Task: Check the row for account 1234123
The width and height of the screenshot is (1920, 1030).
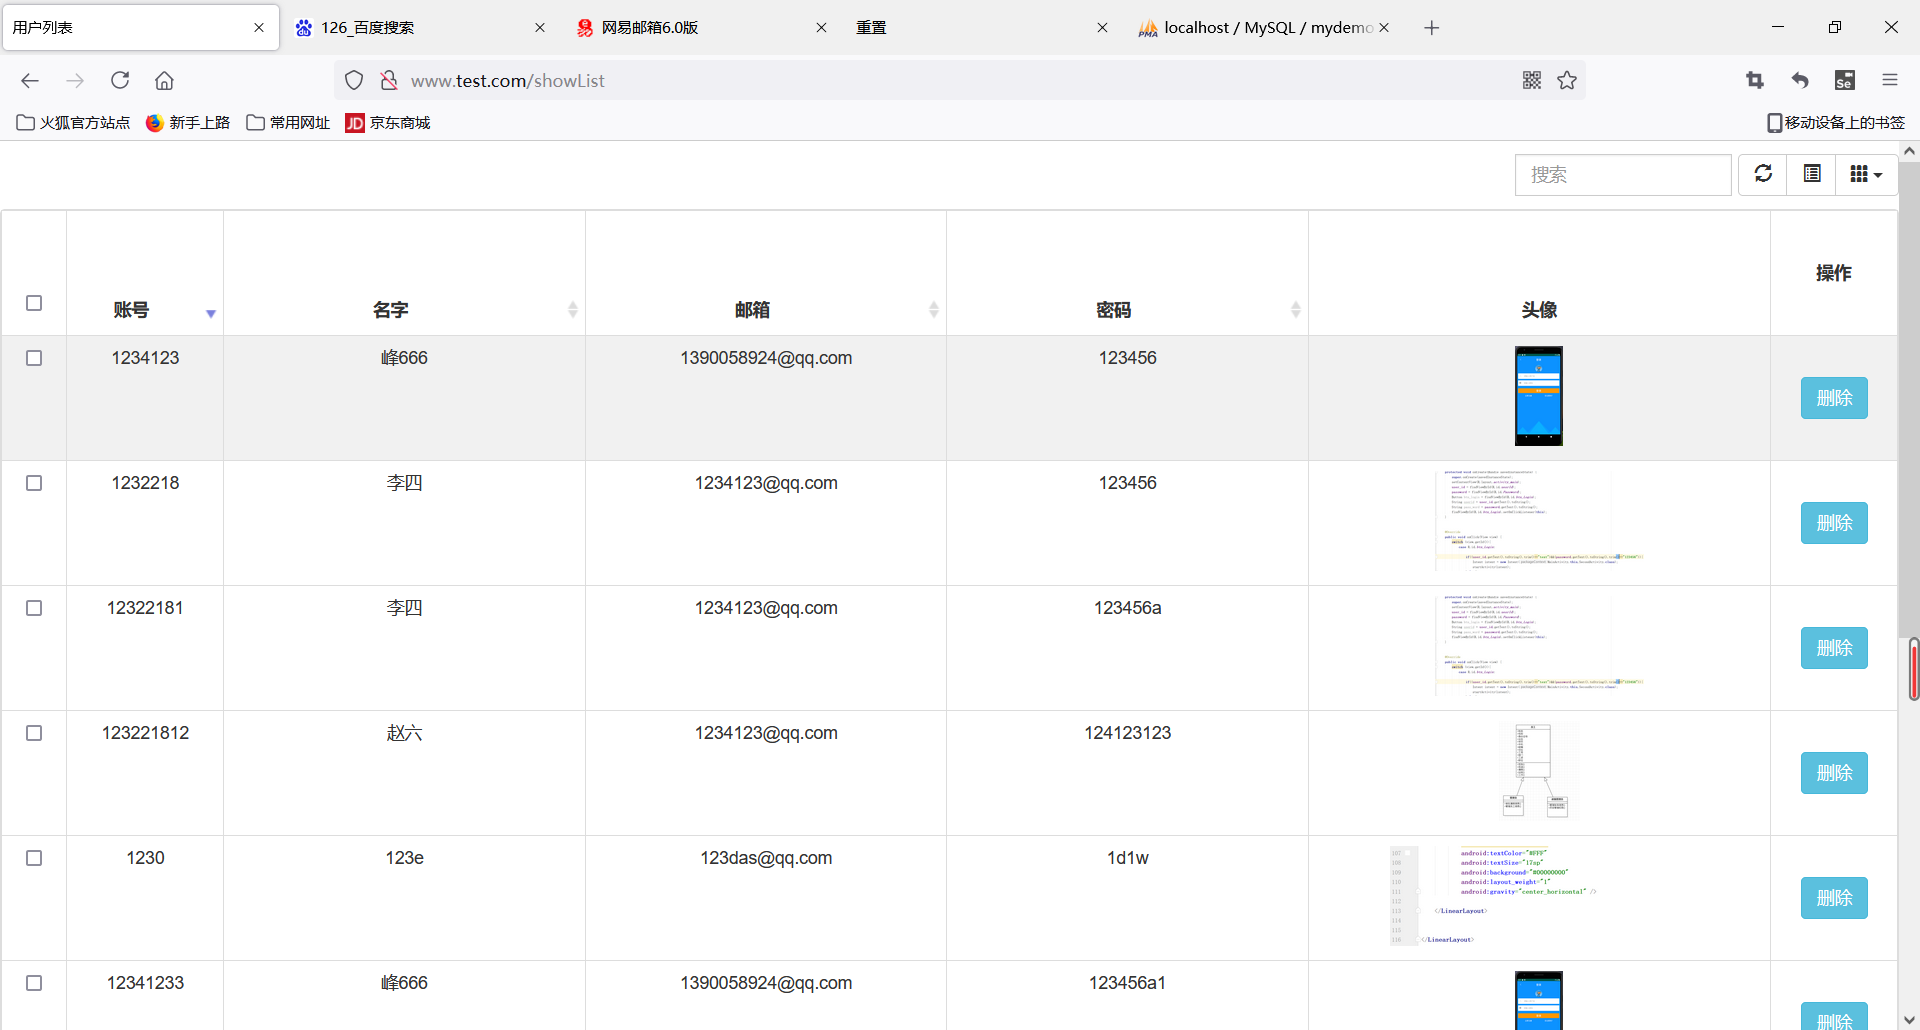Action: point(34,358)
